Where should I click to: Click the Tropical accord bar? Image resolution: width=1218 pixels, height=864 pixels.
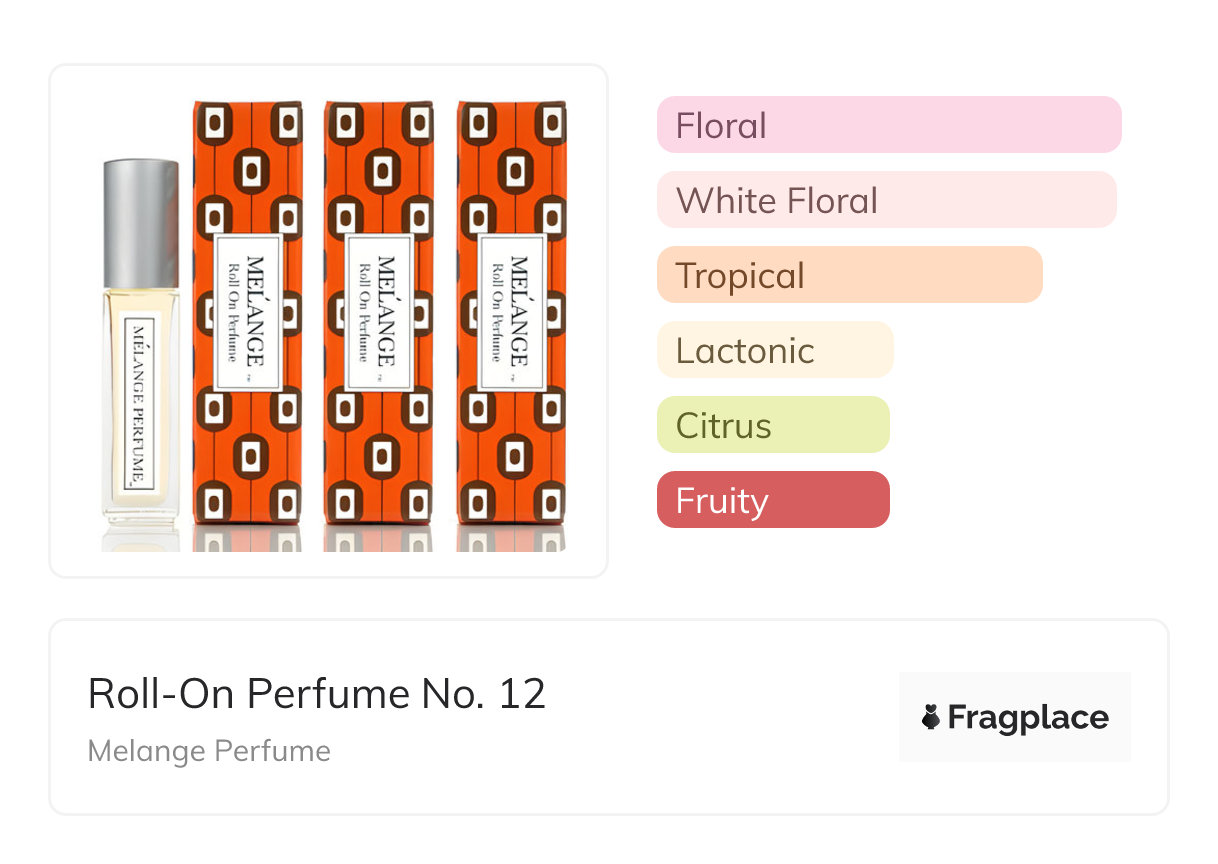click(849, 275)
